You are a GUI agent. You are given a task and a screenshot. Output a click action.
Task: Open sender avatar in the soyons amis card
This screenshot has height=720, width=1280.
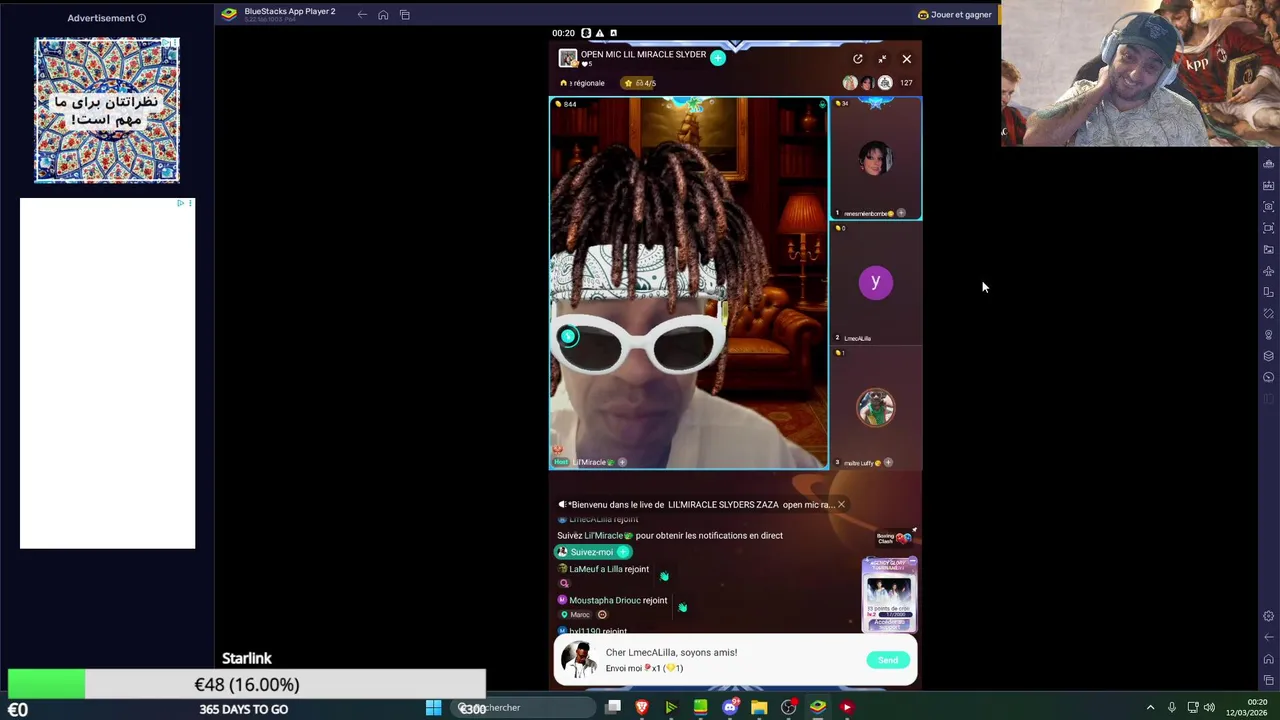point(579,661)
